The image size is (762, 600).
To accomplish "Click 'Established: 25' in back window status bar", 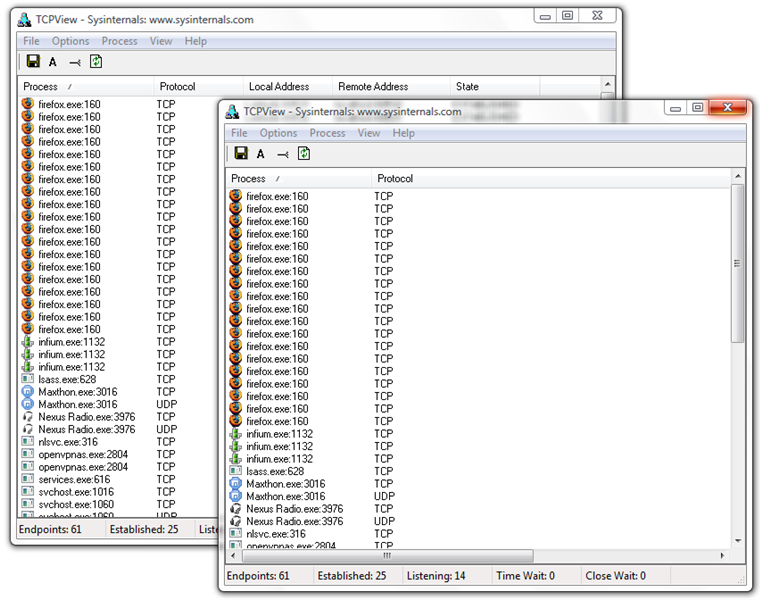I will [x=144, y=529].
